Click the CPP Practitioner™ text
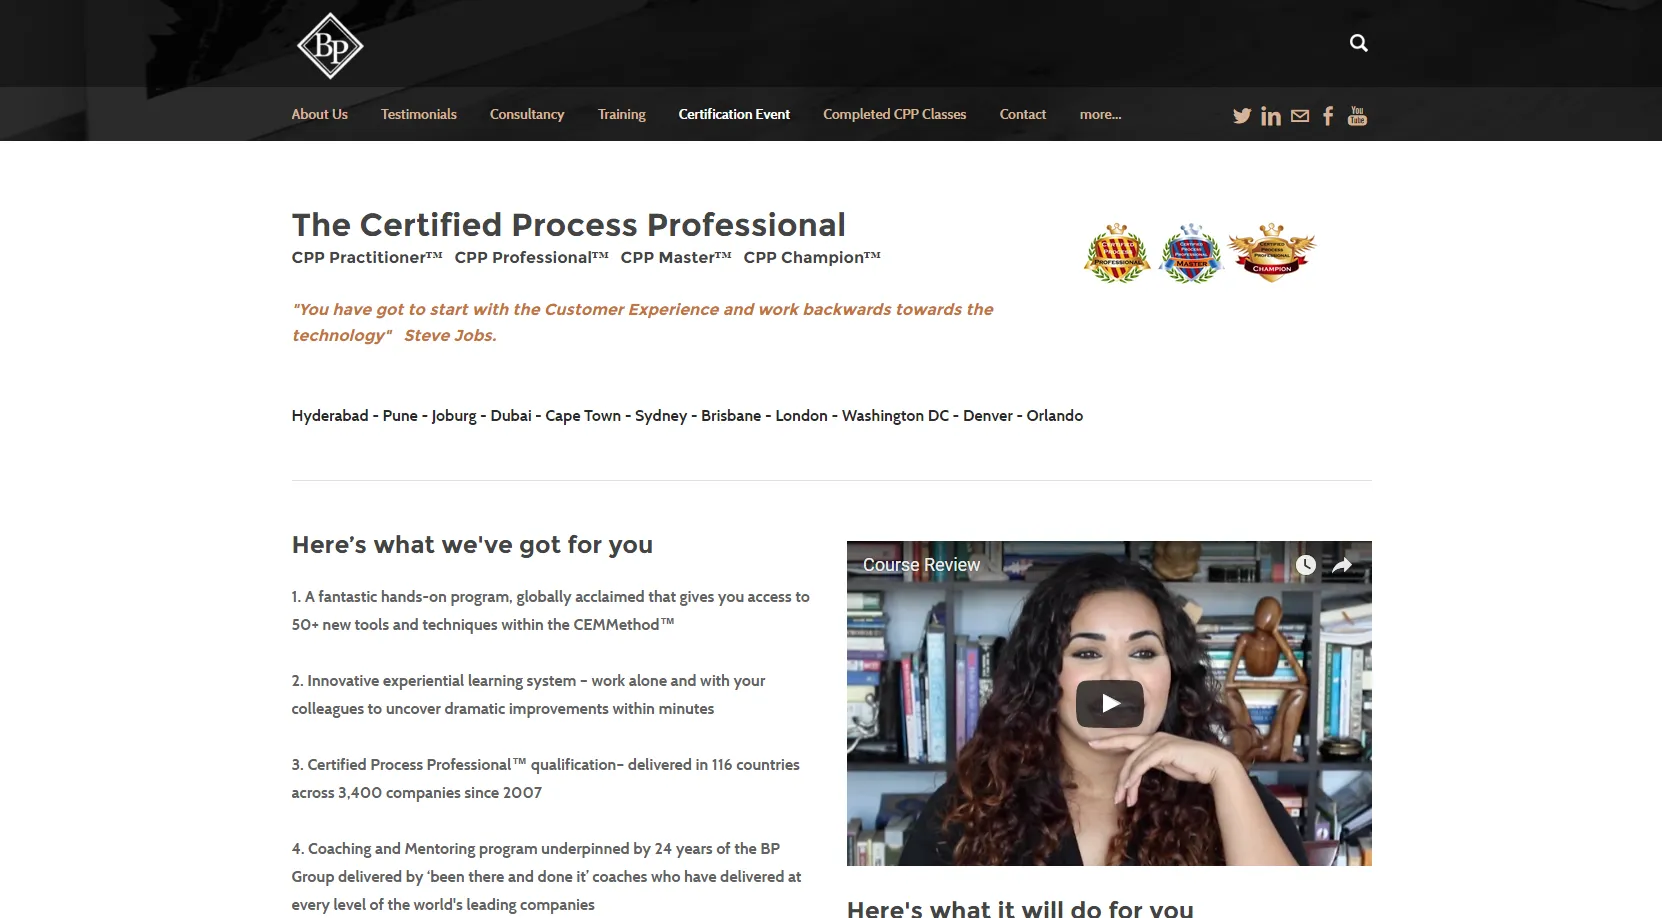Viewport: 1662px width, 918px height. point(367,257)
